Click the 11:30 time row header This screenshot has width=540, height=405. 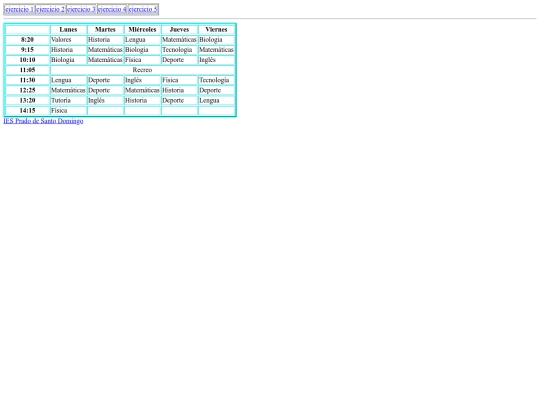27,80
